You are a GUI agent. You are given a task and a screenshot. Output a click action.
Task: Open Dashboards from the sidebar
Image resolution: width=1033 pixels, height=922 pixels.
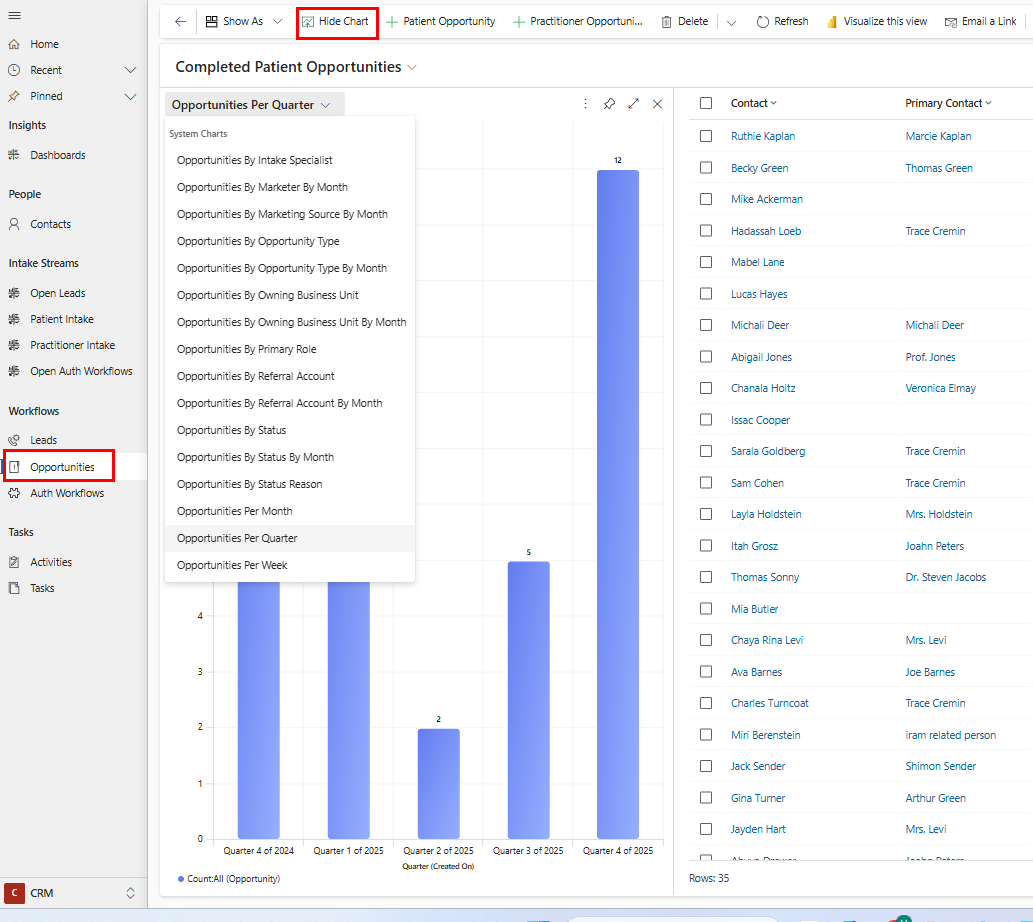coord(57,155)
